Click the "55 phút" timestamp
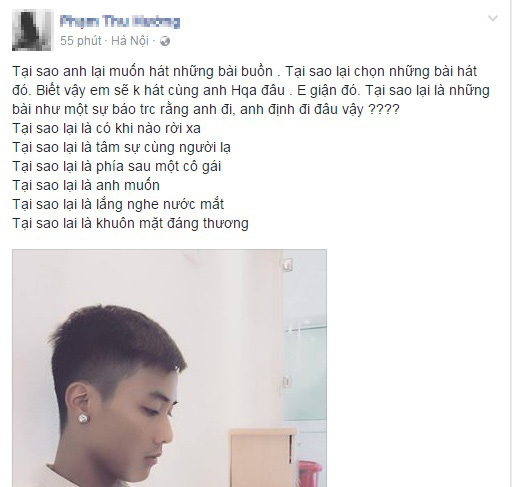 pyautogui.click(x=80, y=41)
